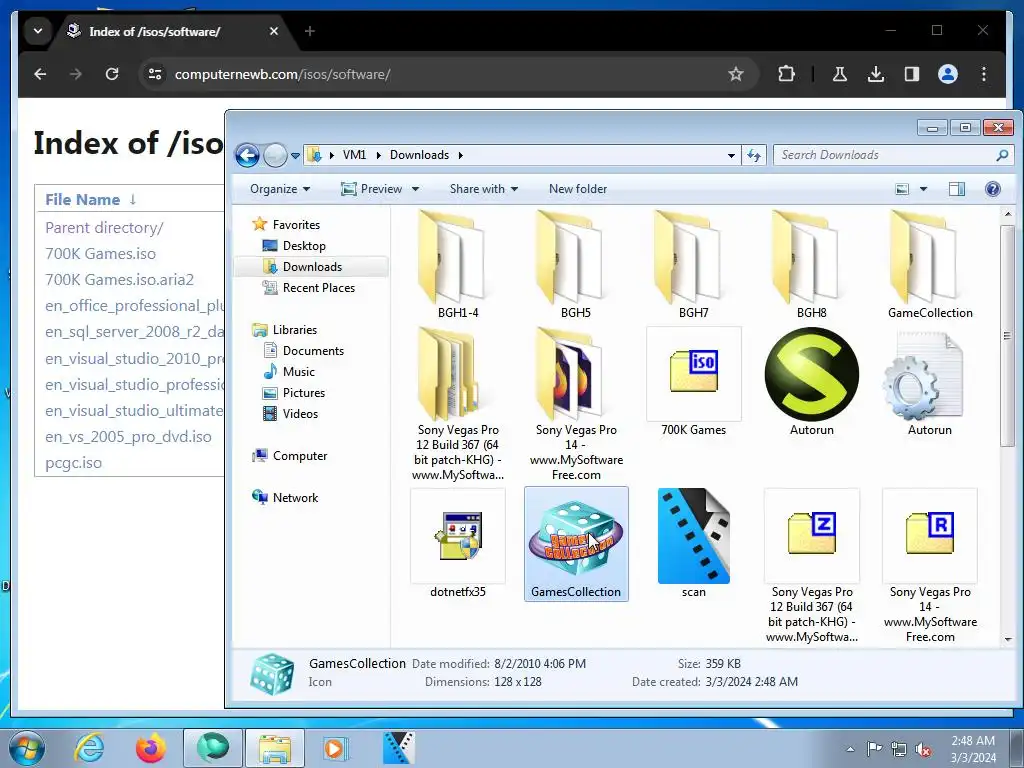Viewport: 1024px width, 768px height.
Task: Open a new Chrome tab
Action: (310, 31)
